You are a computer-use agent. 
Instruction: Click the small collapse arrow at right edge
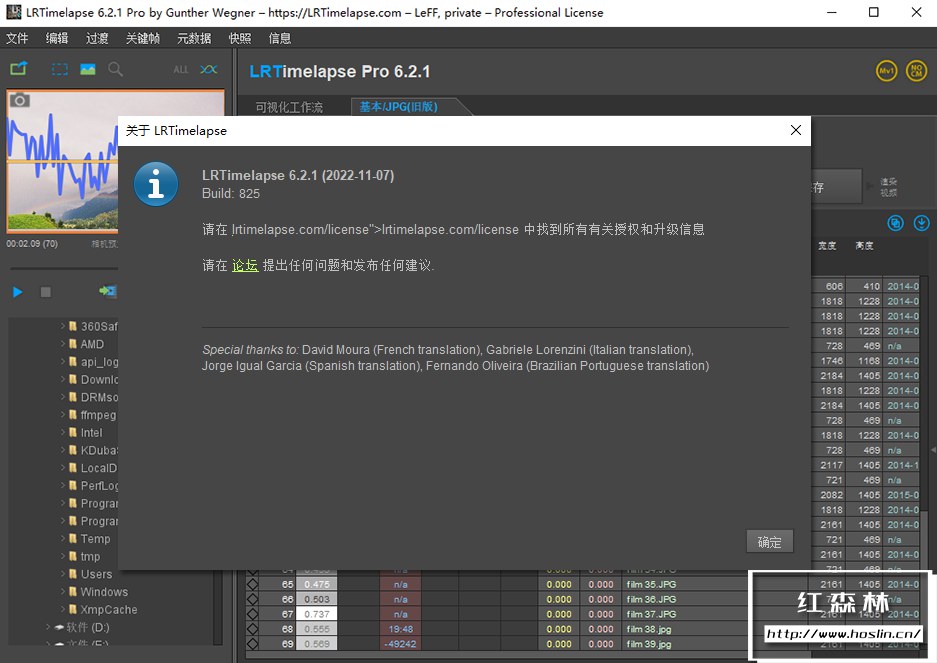pos(933,450)
